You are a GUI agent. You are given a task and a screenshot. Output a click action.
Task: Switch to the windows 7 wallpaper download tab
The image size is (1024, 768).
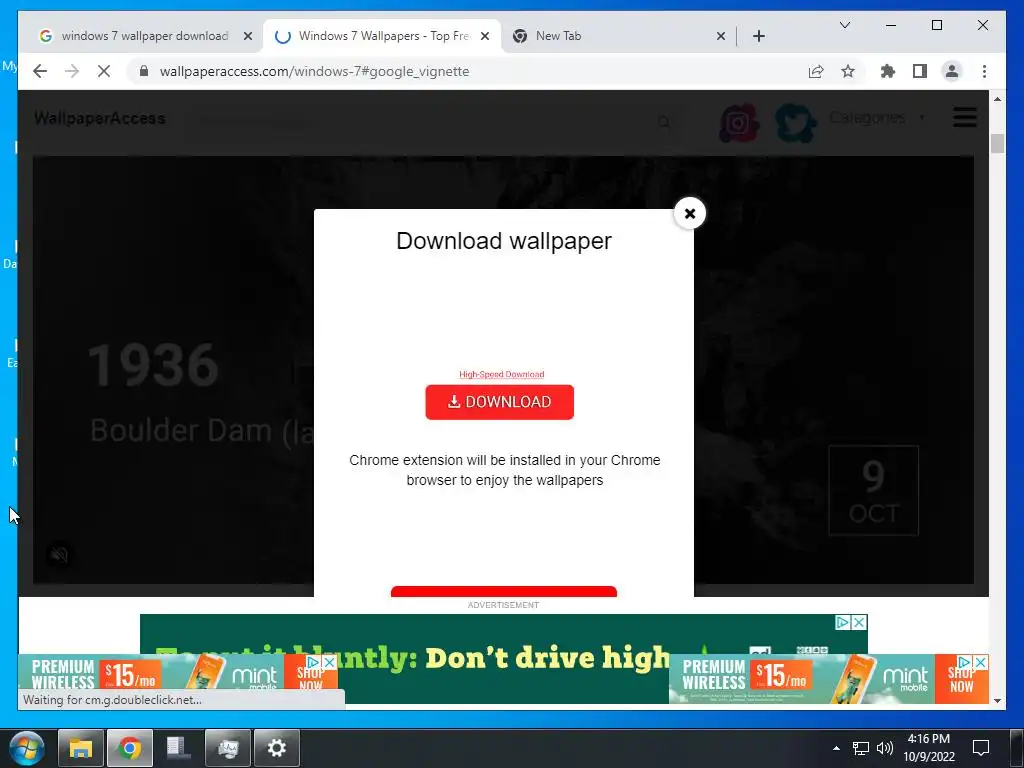(144, 36)
